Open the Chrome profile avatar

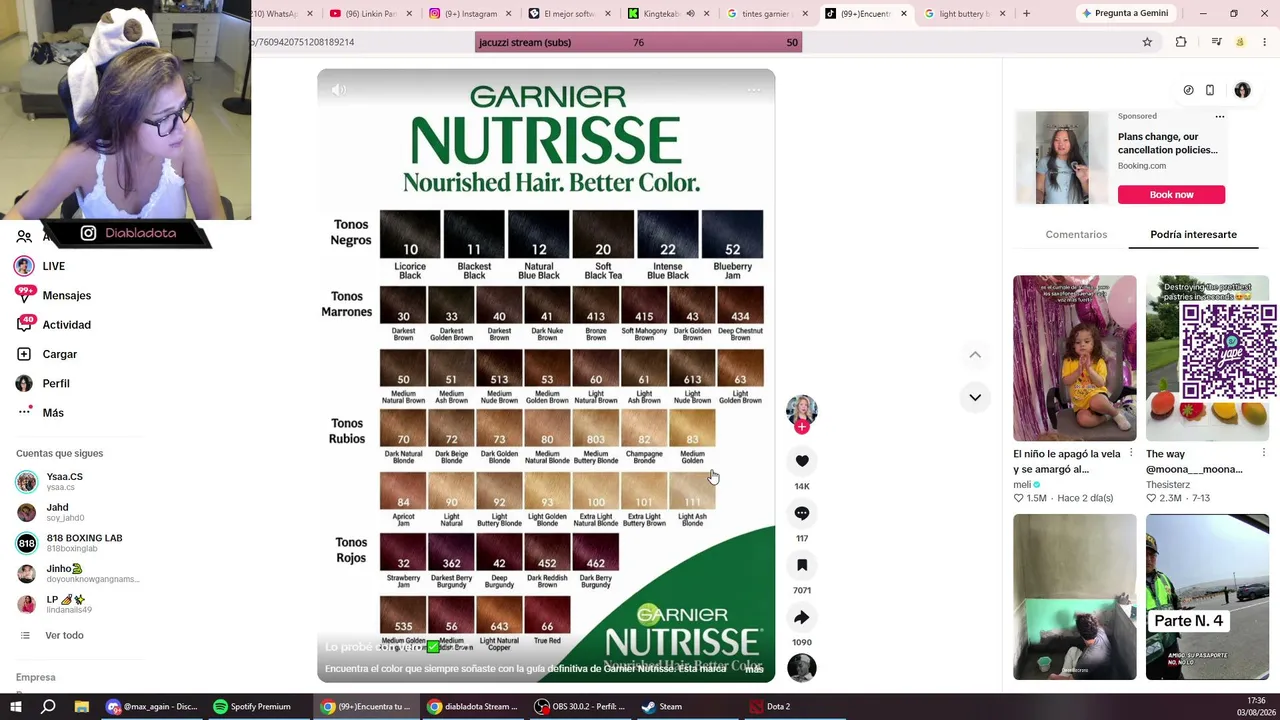click(x=1240, y=42)
